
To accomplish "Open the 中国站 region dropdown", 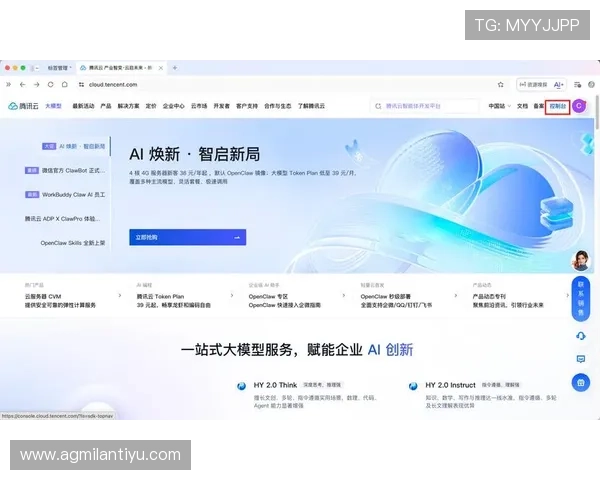I will (499, 106).
